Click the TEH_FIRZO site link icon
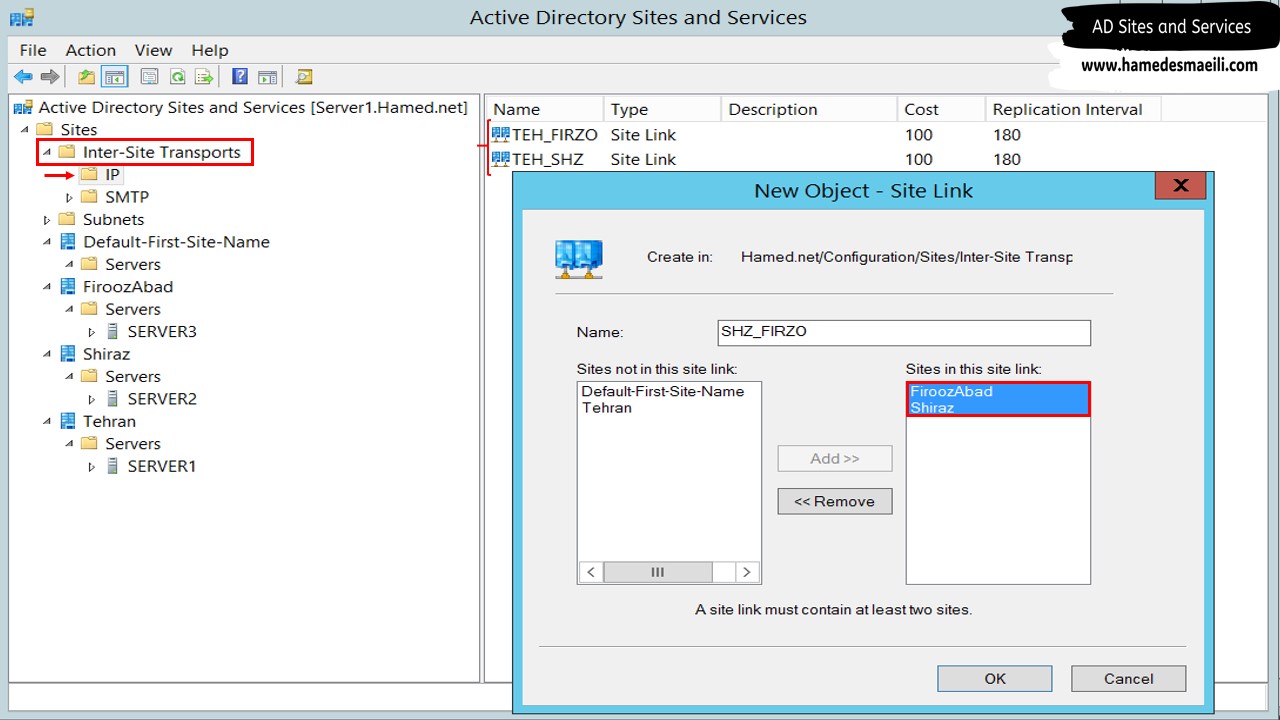Image resolution: width=1280 pixels, height=720 pixels. (x=501, y=134)
